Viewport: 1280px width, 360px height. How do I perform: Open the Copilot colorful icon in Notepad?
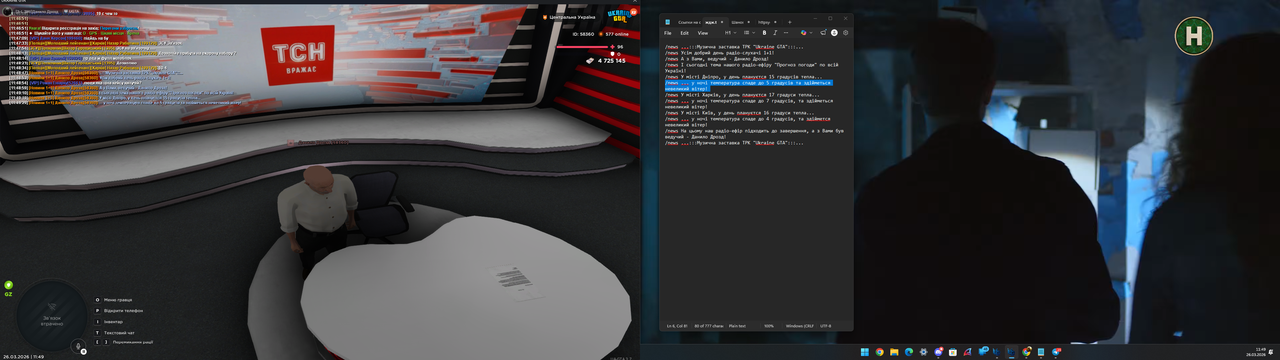[x=803, y=33]
